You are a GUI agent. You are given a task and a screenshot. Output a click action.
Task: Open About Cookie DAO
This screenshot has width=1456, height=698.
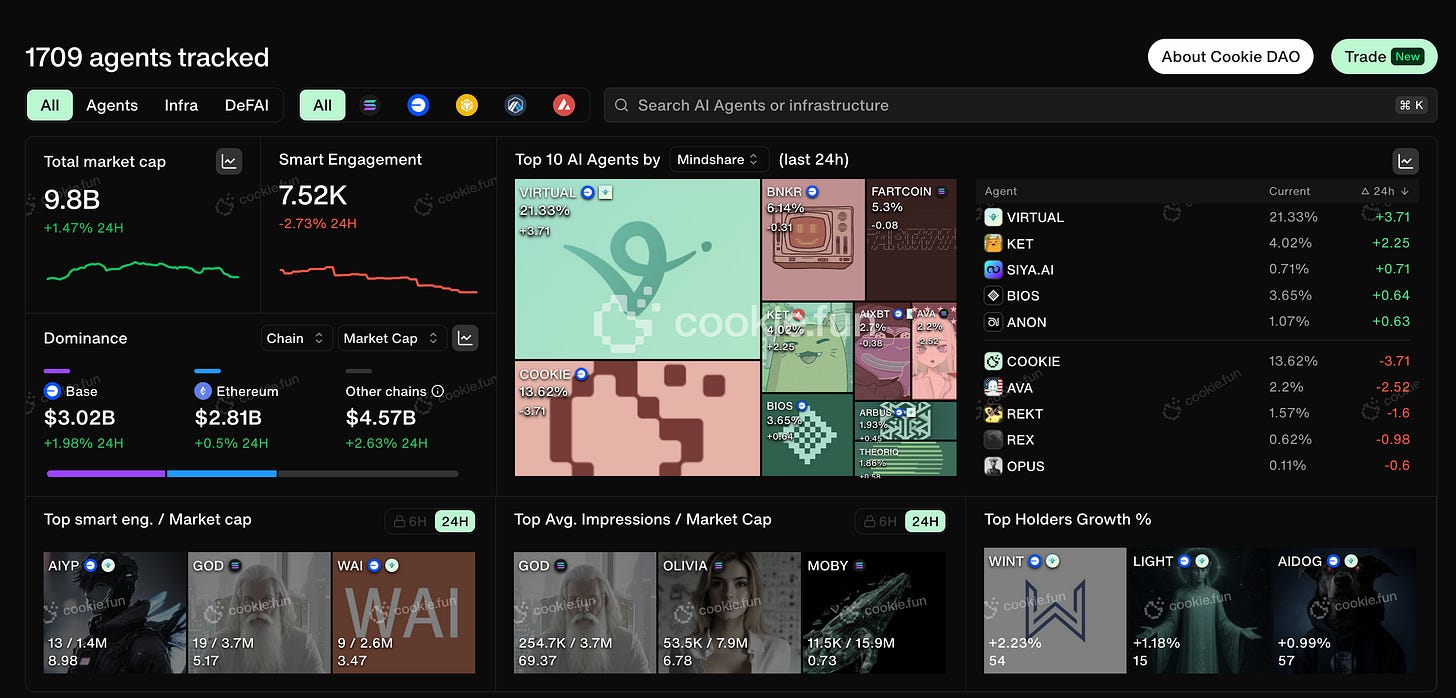click(x=1230, y=56)
